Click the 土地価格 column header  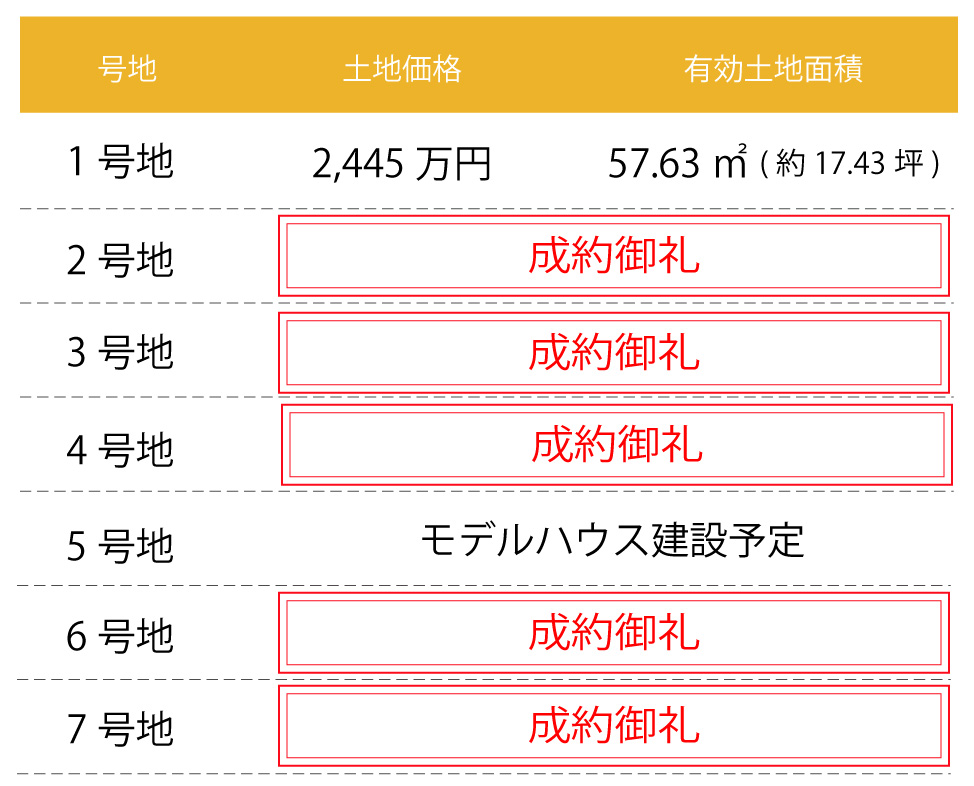[402, 69]
